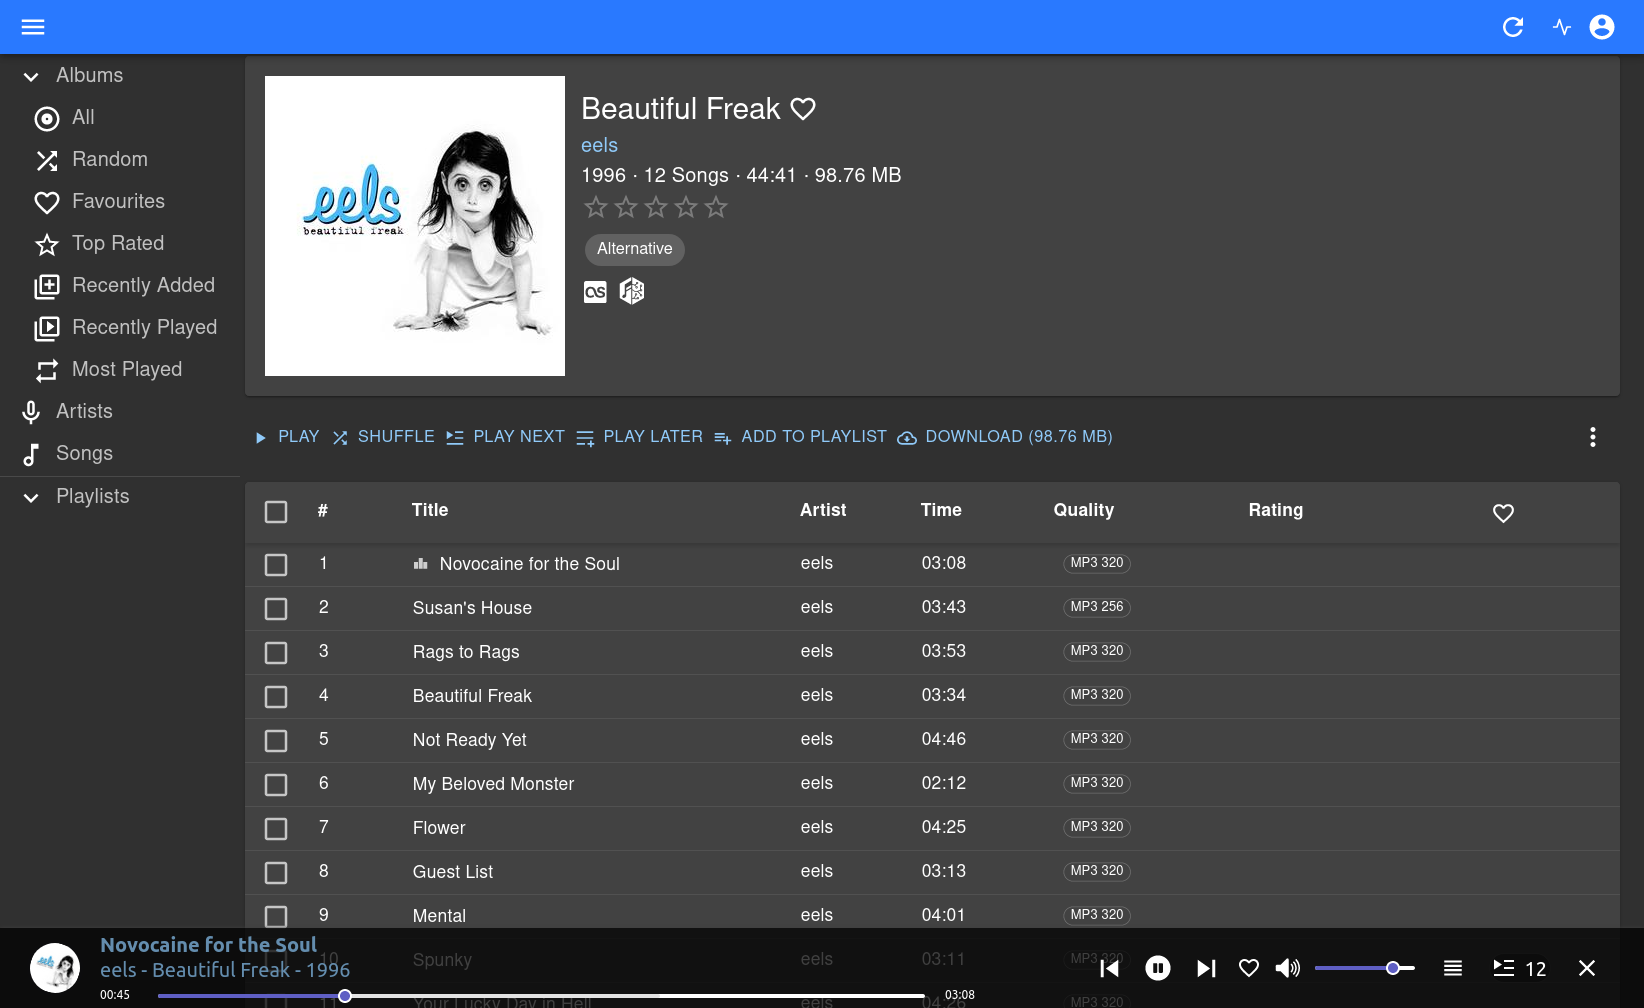The image size is (1644, 1008).
Task: Adjust the volume slider
Action: [1364, 968]
